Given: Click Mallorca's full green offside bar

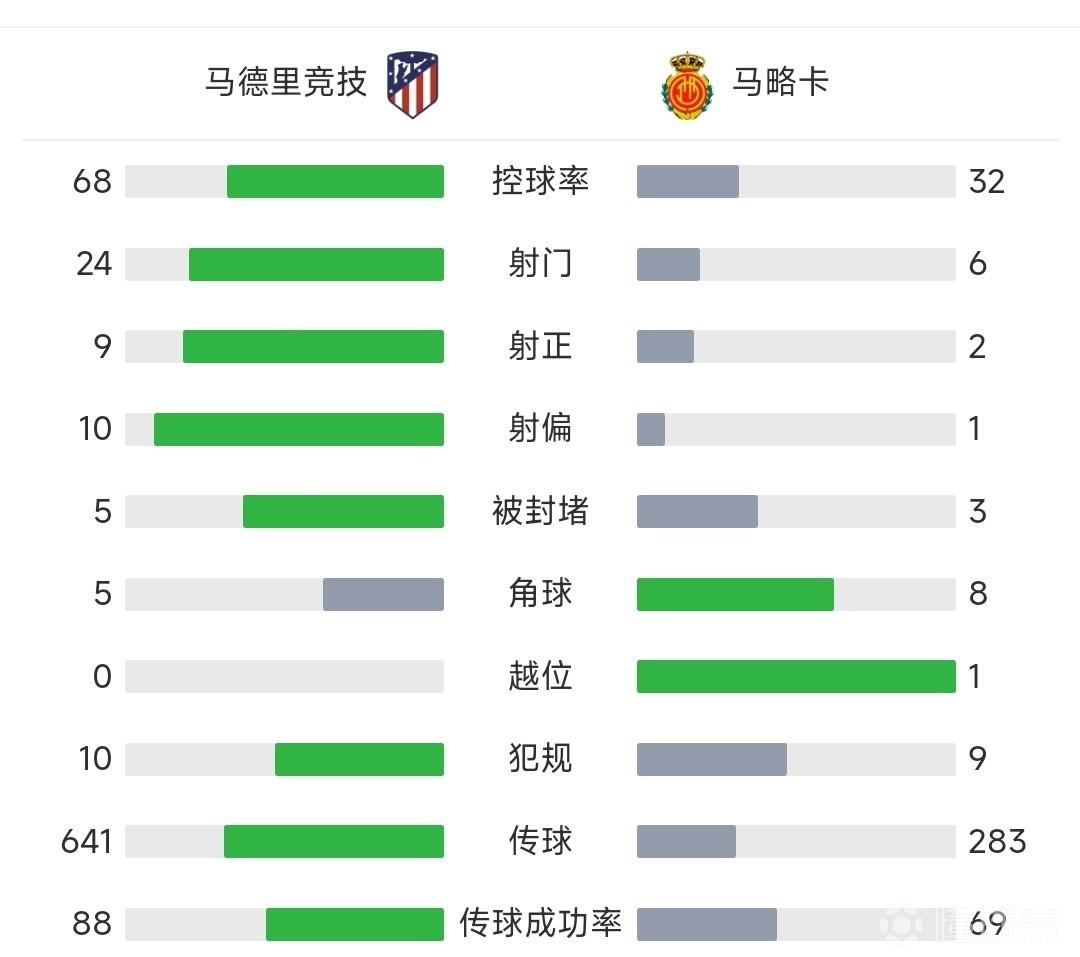Looking at the screenshot, I should [796, 677].
